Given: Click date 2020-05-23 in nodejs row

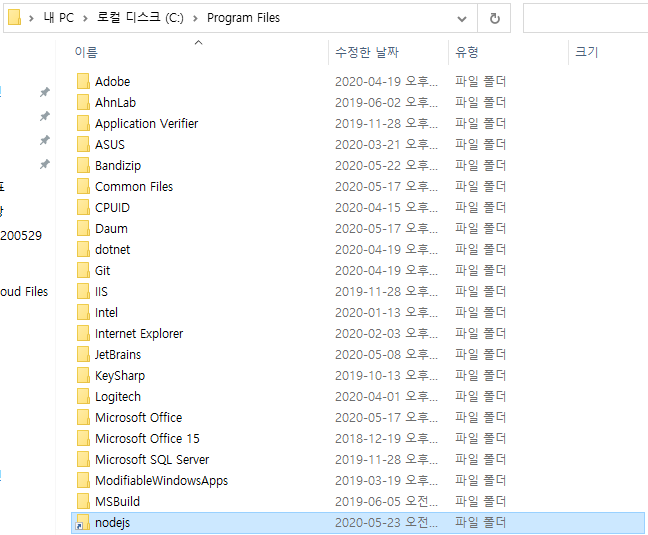Looking at the screenshot, I should click(x=386, y=523).
